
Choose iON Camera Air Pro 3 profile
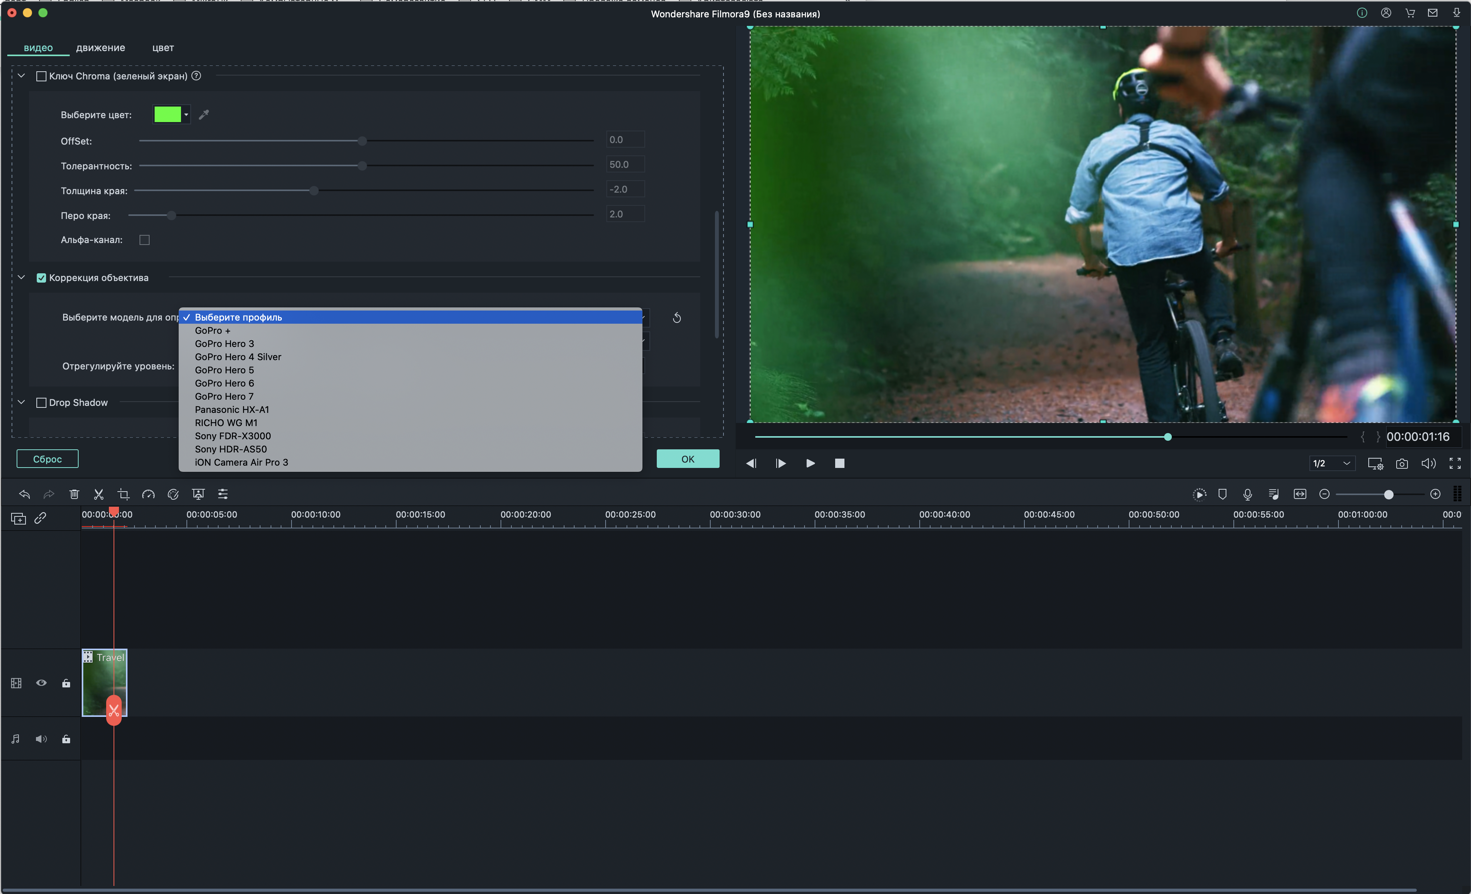[x=410, y=463]
